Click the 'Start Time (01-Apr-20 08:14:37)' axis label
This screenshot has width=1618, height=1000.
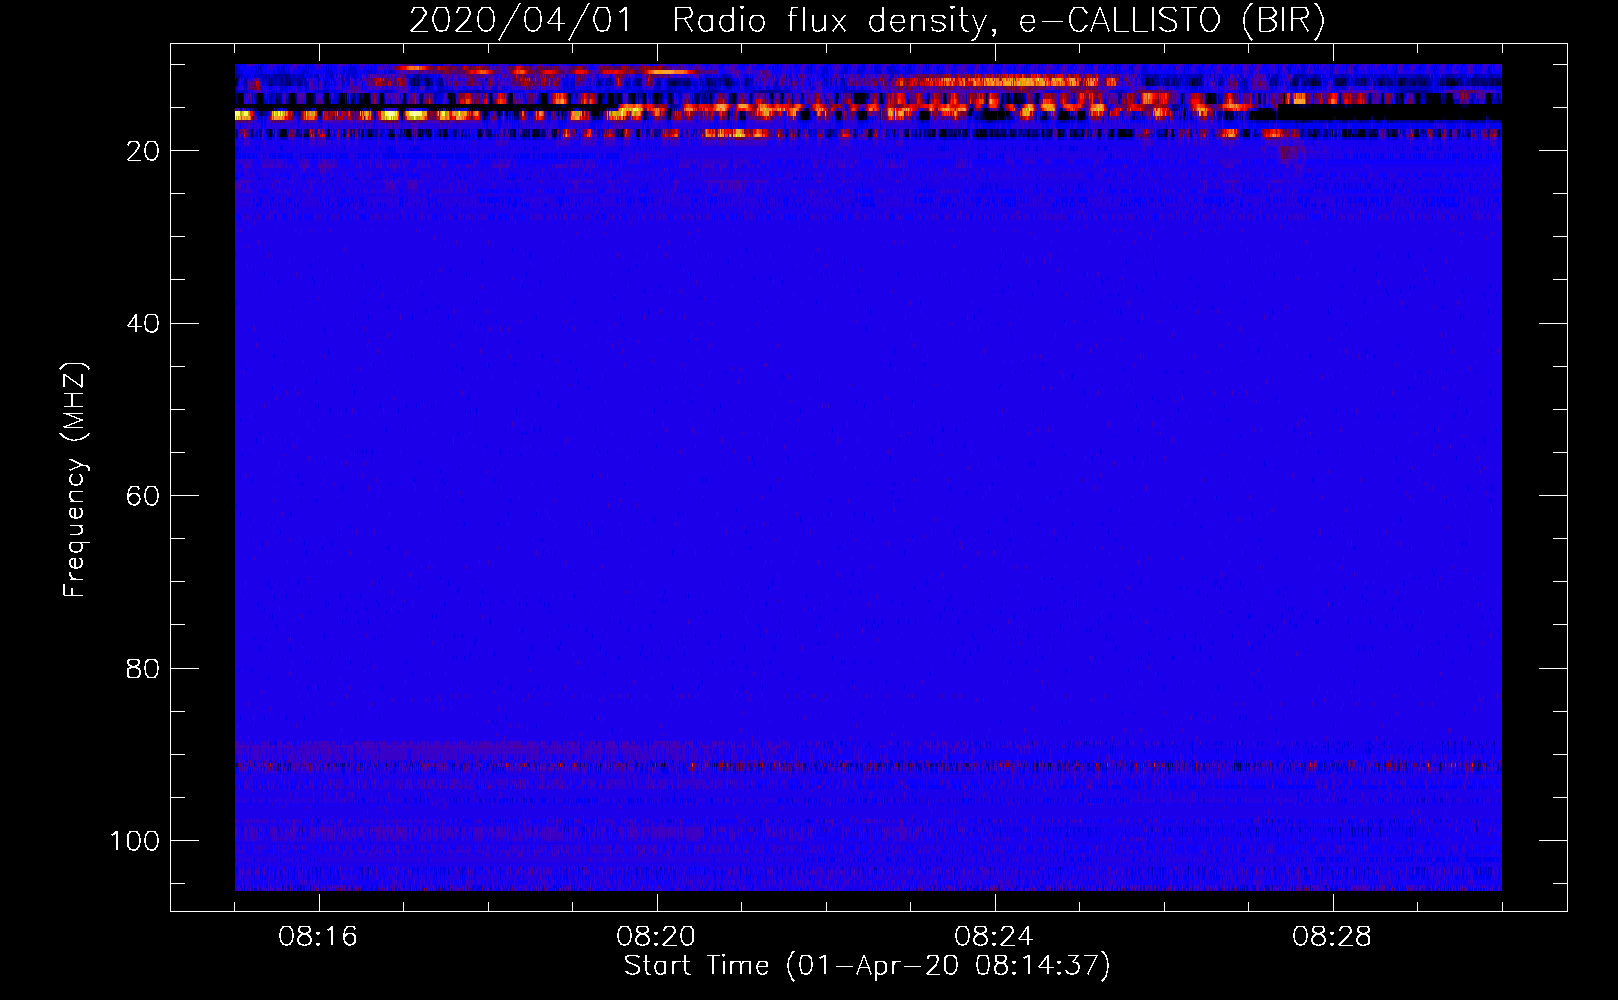(867, 966)
